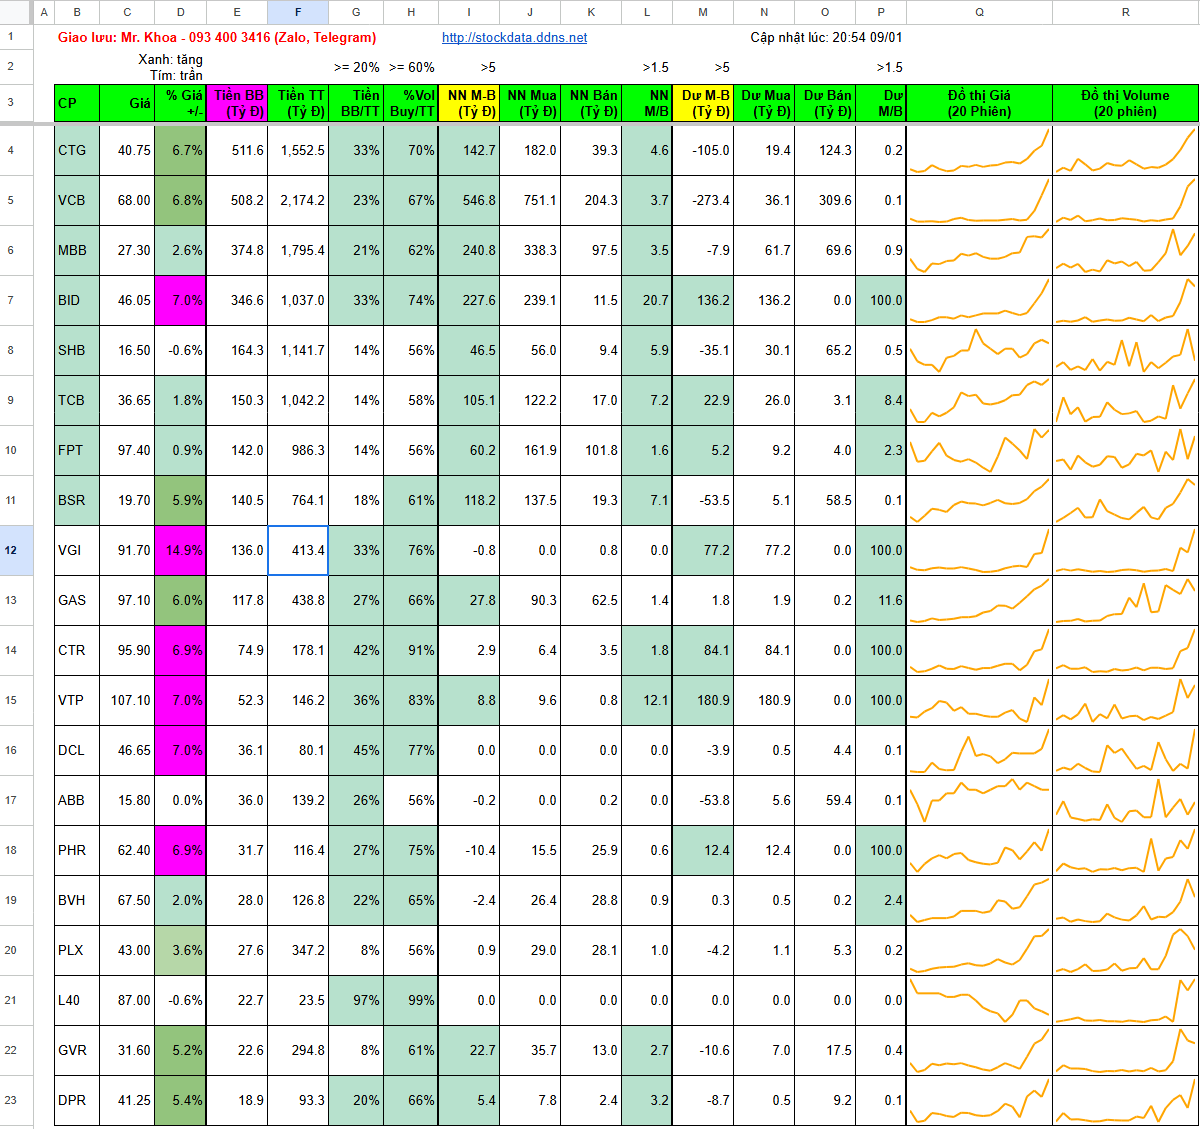Select the PHR ticker cell
Viewport: 1200px width, 1129px height.
[77, 850]
